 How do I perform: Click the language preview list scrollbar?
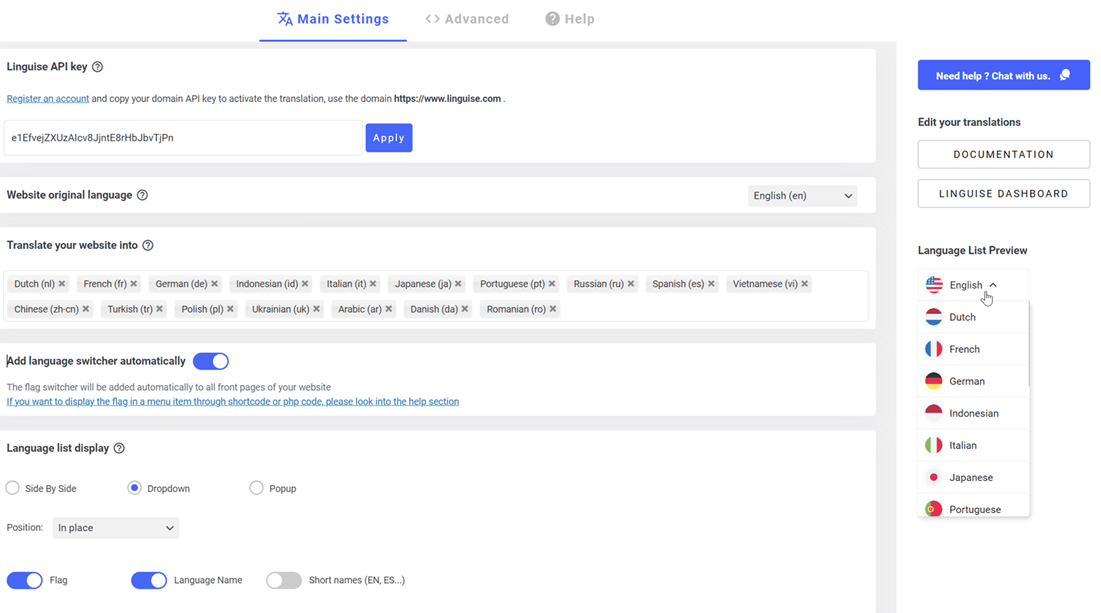click(1029, 344)
